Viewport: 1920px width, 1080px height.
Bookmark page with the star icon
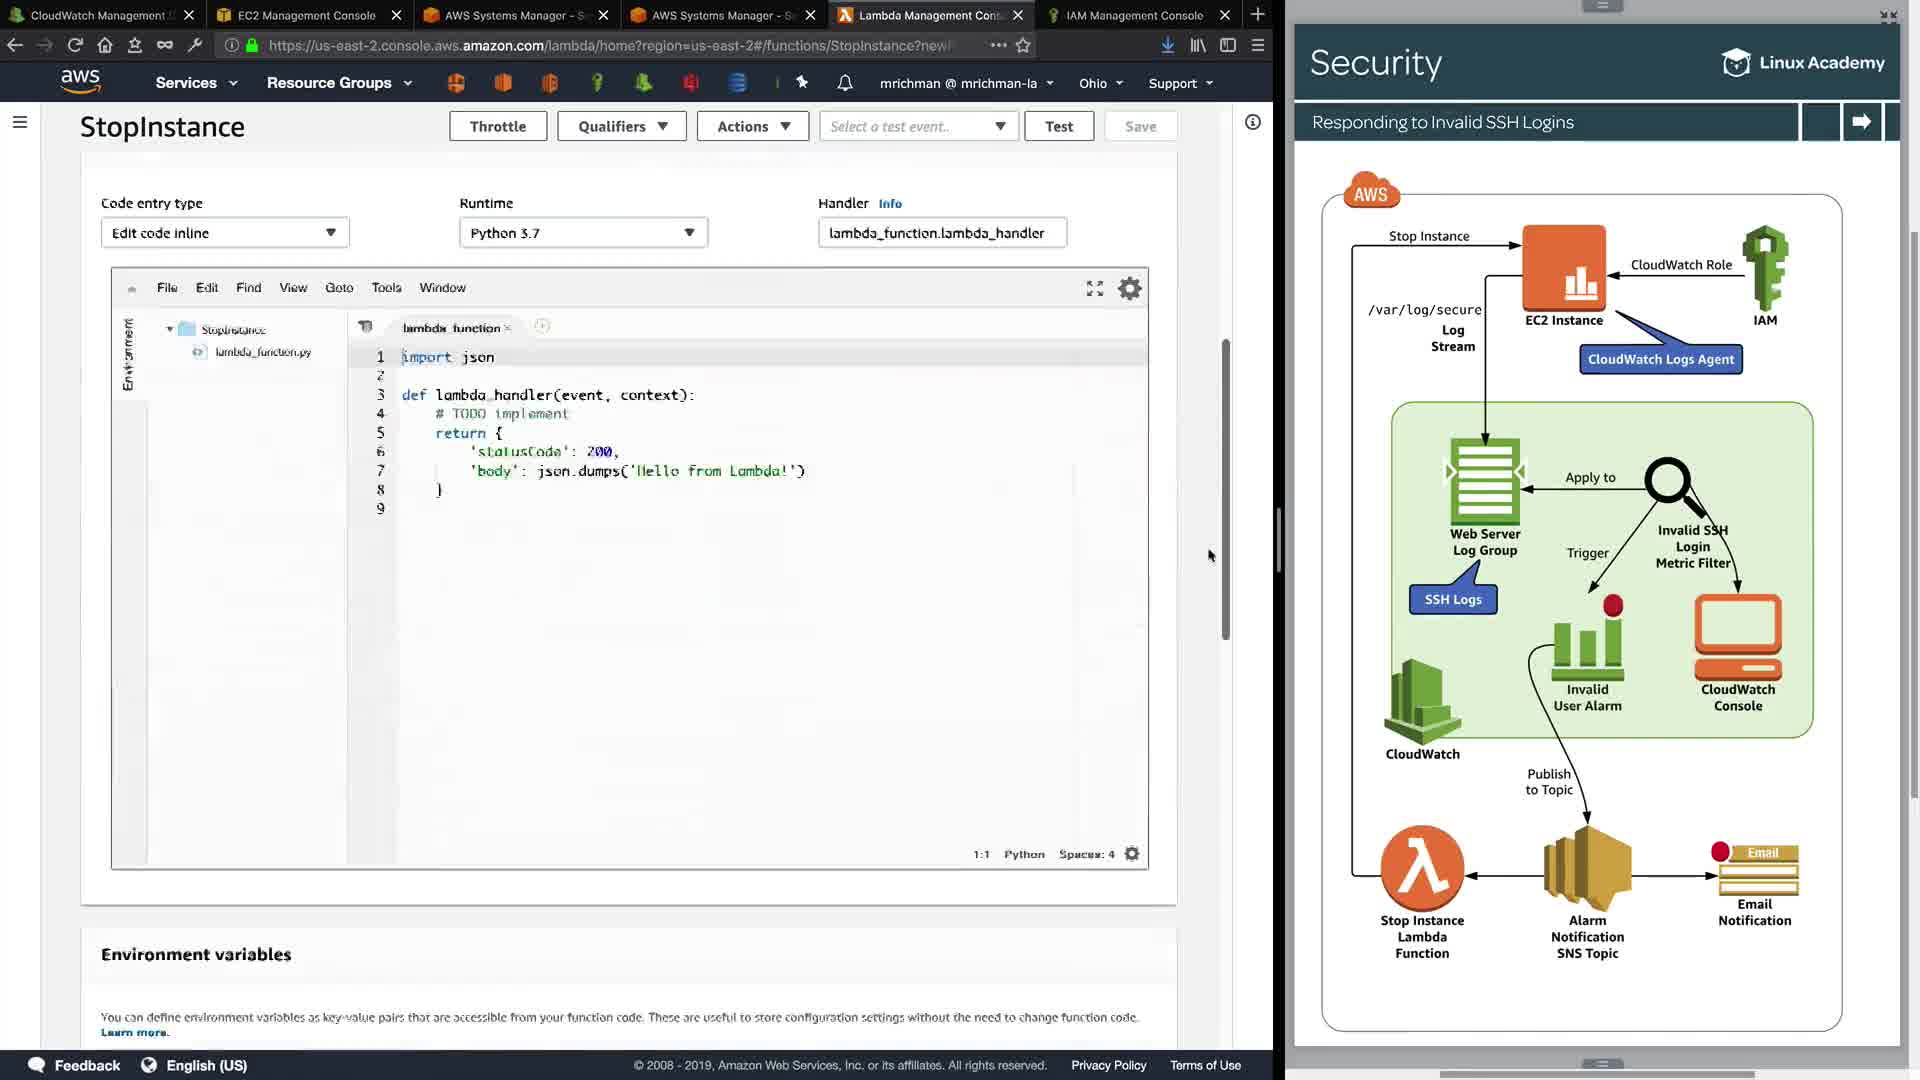1023,45
